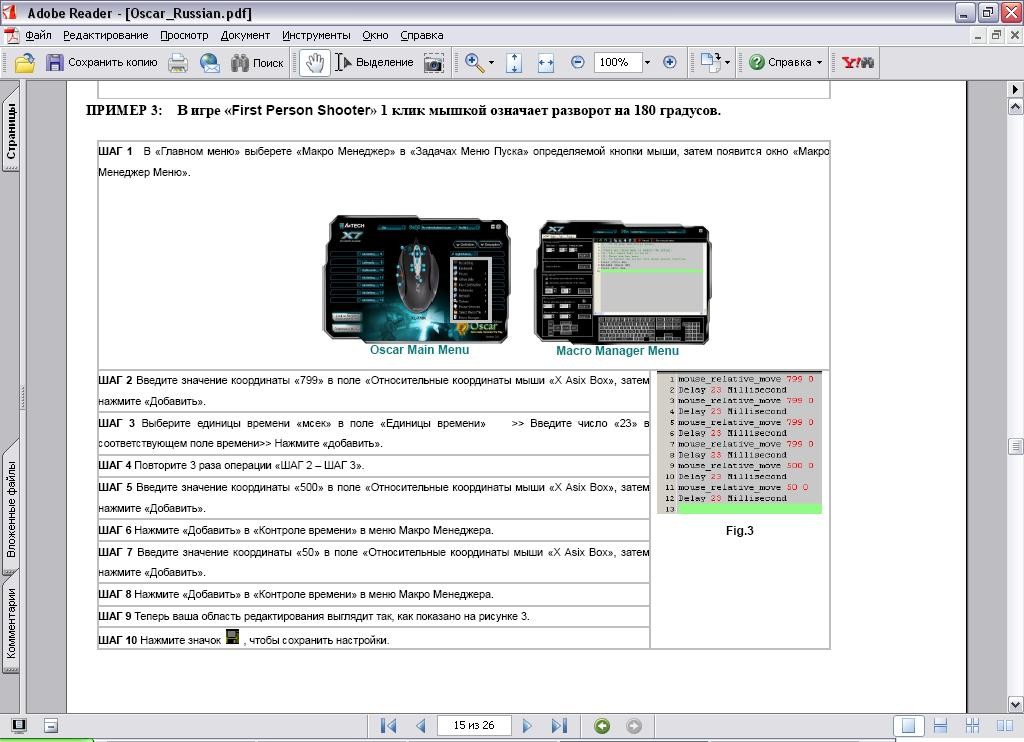Click the Save a copy floppy icon
This screenshot has width=1024, height=742.
54,63
